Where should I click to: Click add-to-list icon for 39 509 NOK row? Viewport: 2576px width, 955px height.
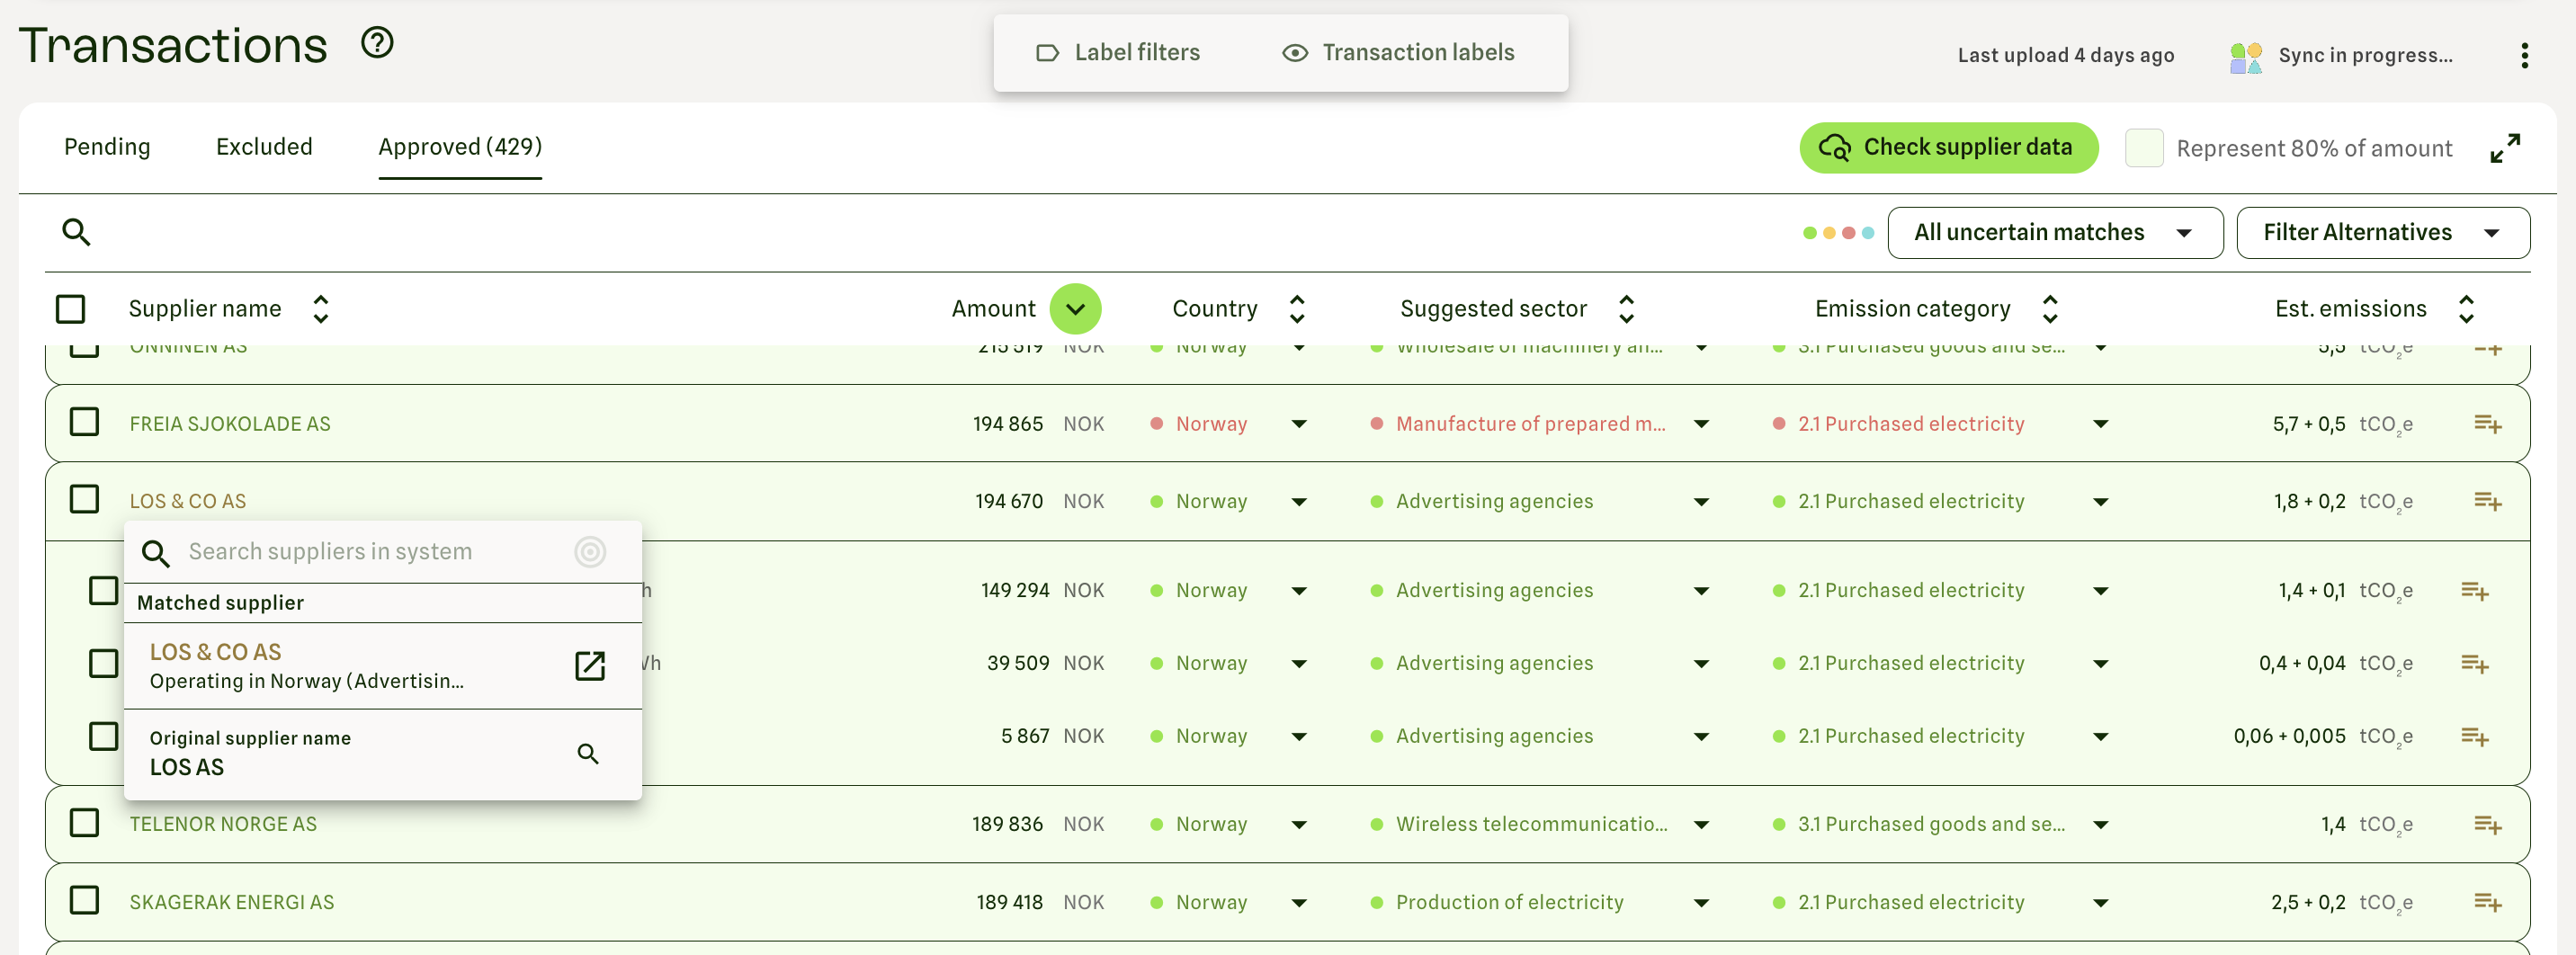tap(2474, 664)
